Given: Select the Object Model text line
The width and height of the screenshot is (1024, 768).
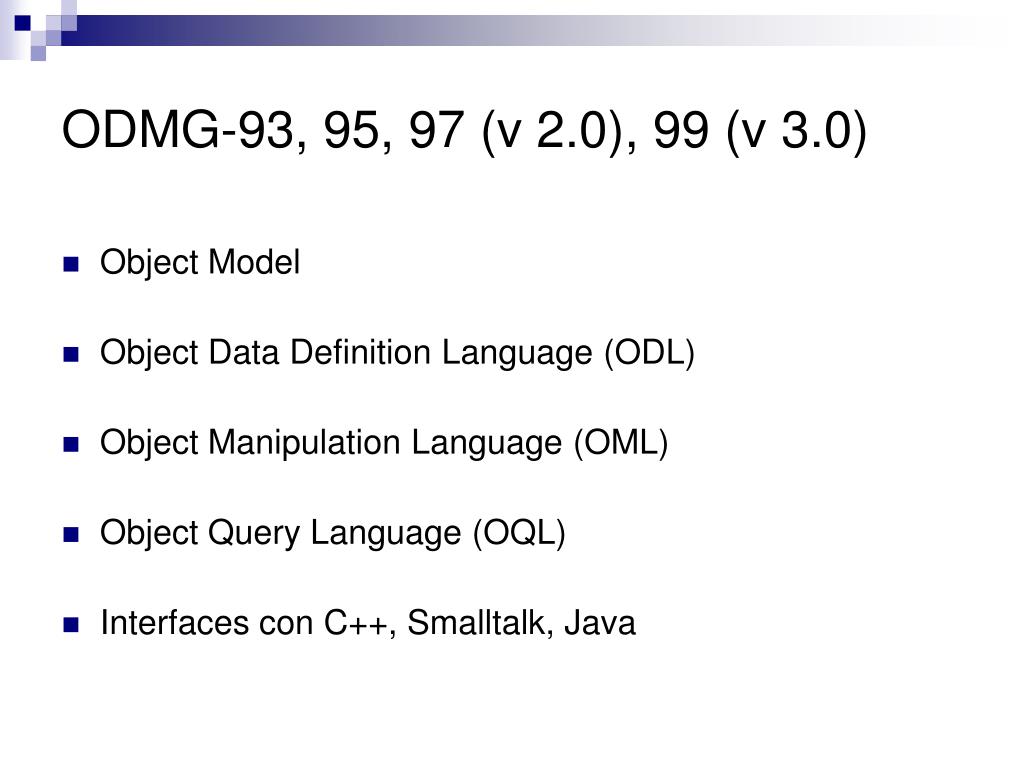Looking at the screenshot, I should pyautogui.click(x=200, y=263).
